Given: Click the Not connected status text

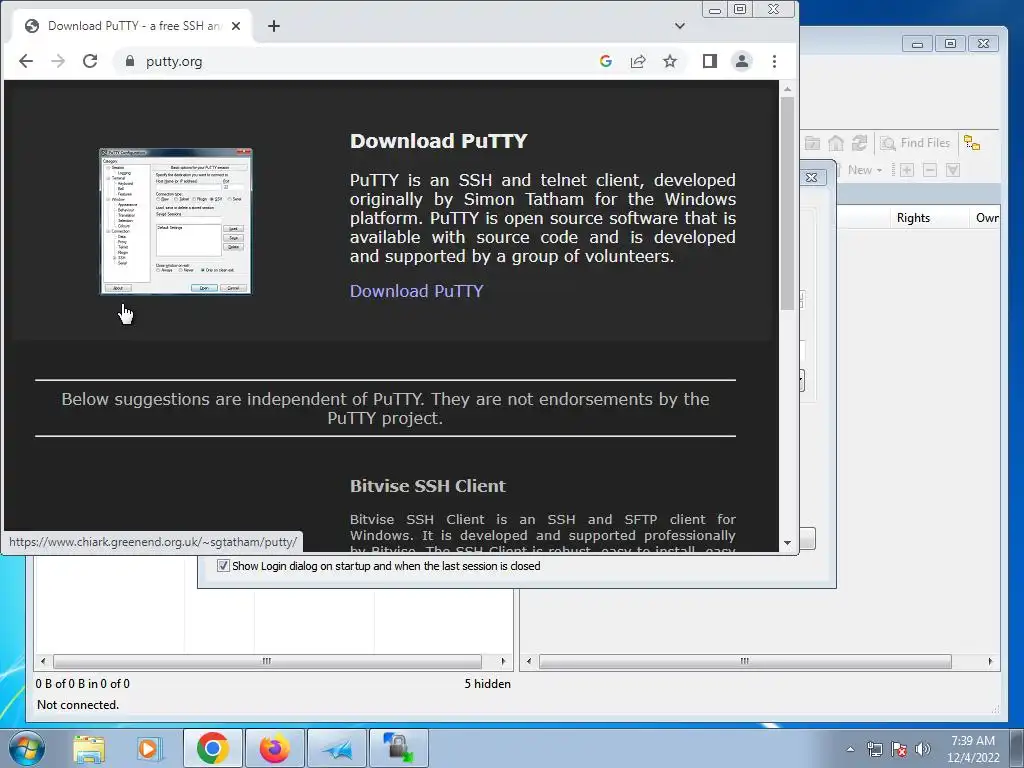Looking at the screenshot, I should 78,705.
